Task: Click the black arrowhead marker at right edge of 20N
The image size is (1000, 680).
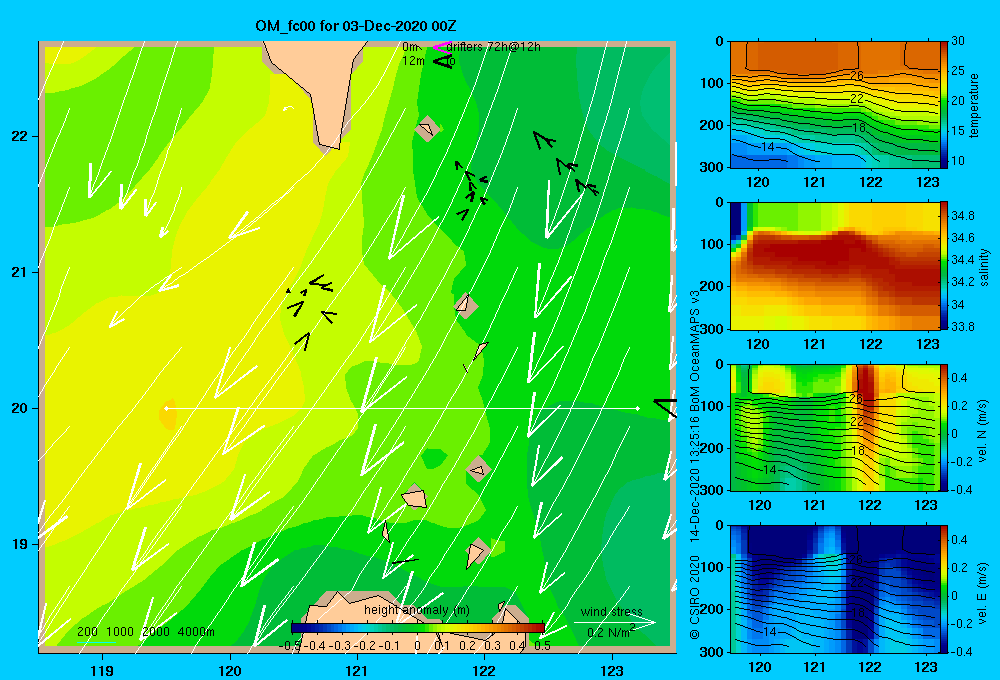Action: pos(665,408)
